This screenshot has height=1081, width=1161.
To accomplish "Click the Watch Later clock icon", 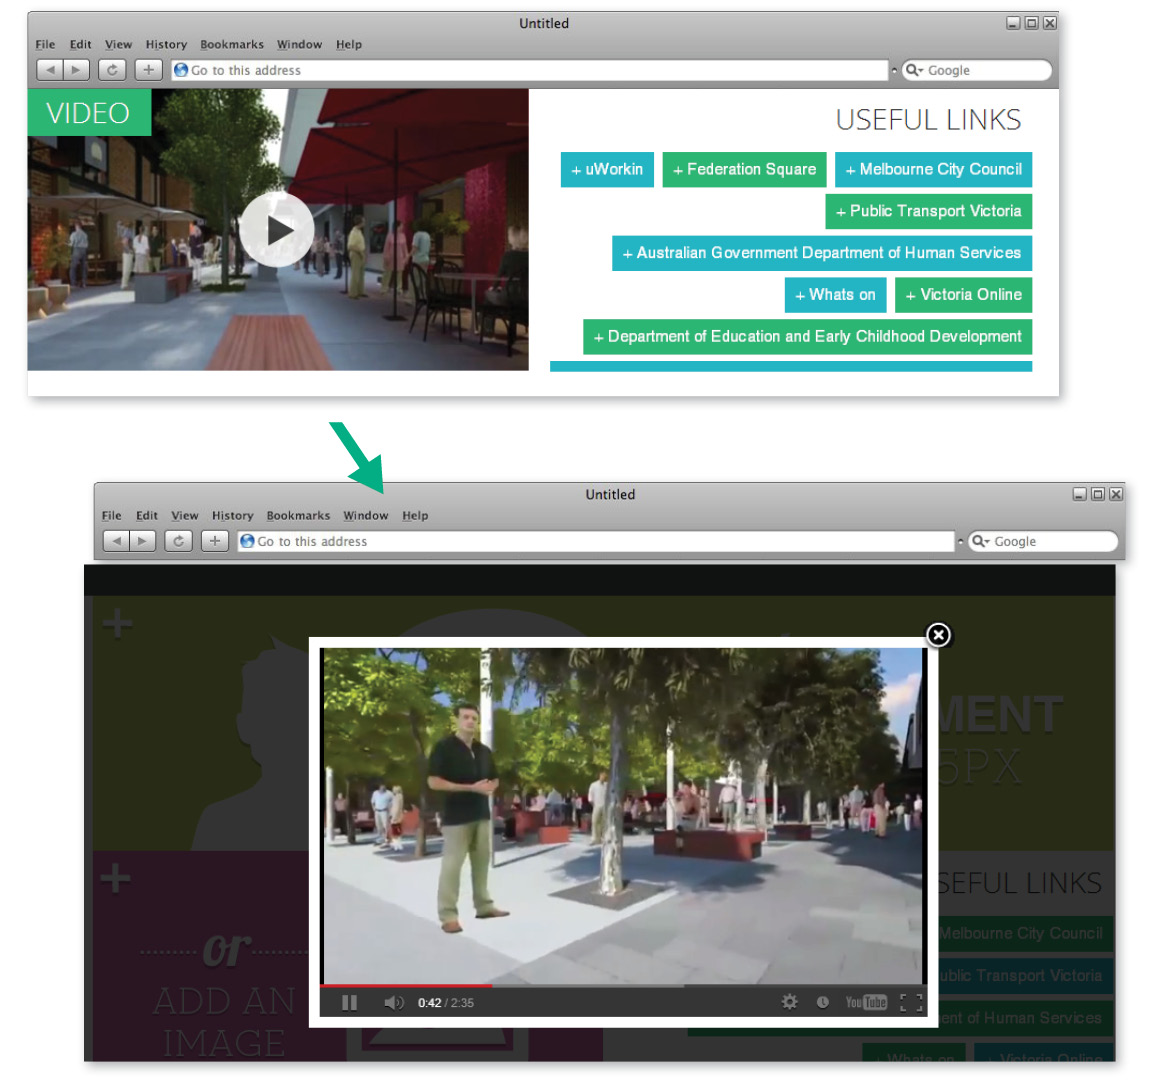I will [822, 1002].
